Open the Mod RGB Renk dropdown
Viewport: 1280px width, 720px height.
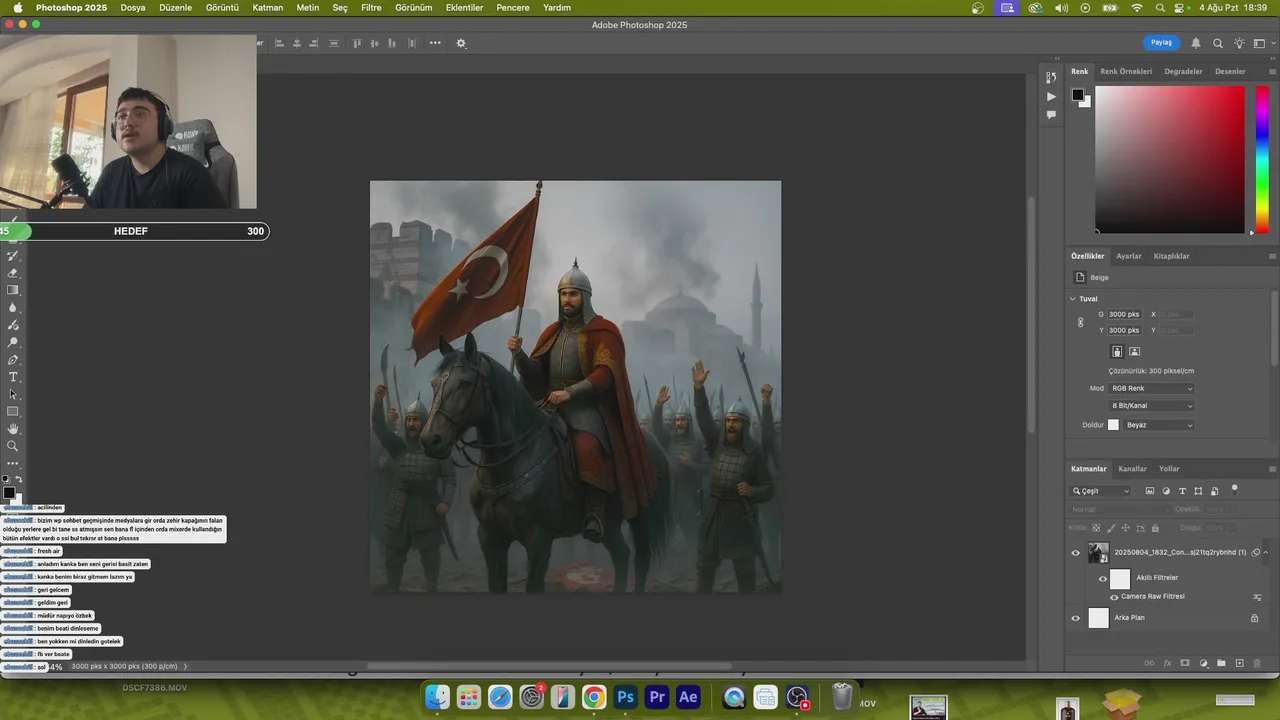pos(1152,388)
